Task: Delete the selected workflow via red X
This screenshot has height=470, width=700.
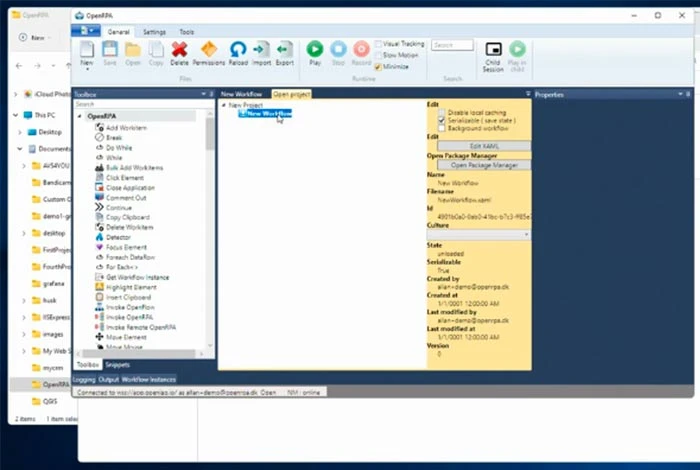Action: (179, 54)
